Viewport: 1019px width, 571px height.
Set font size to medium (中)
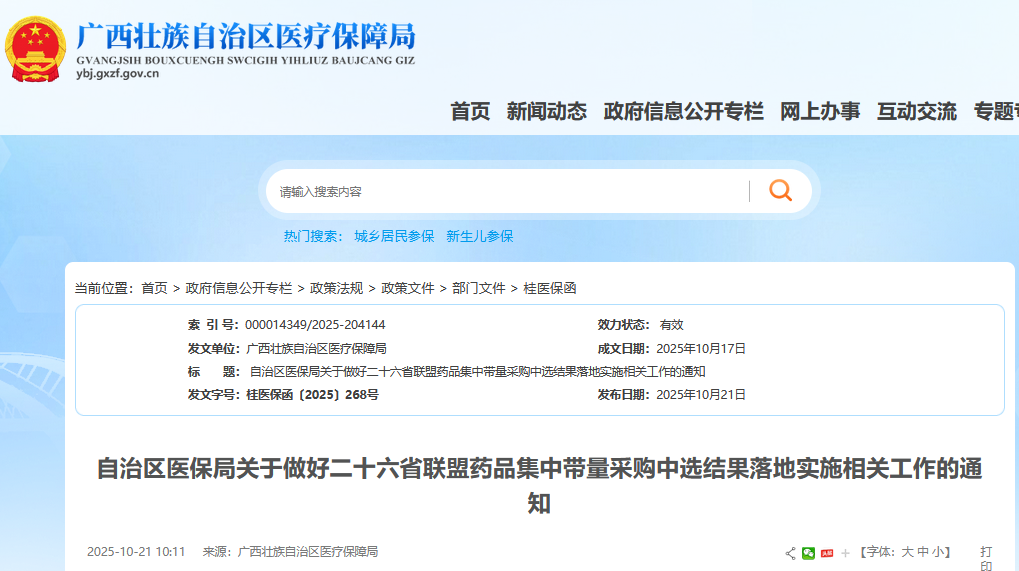point(924,552)
